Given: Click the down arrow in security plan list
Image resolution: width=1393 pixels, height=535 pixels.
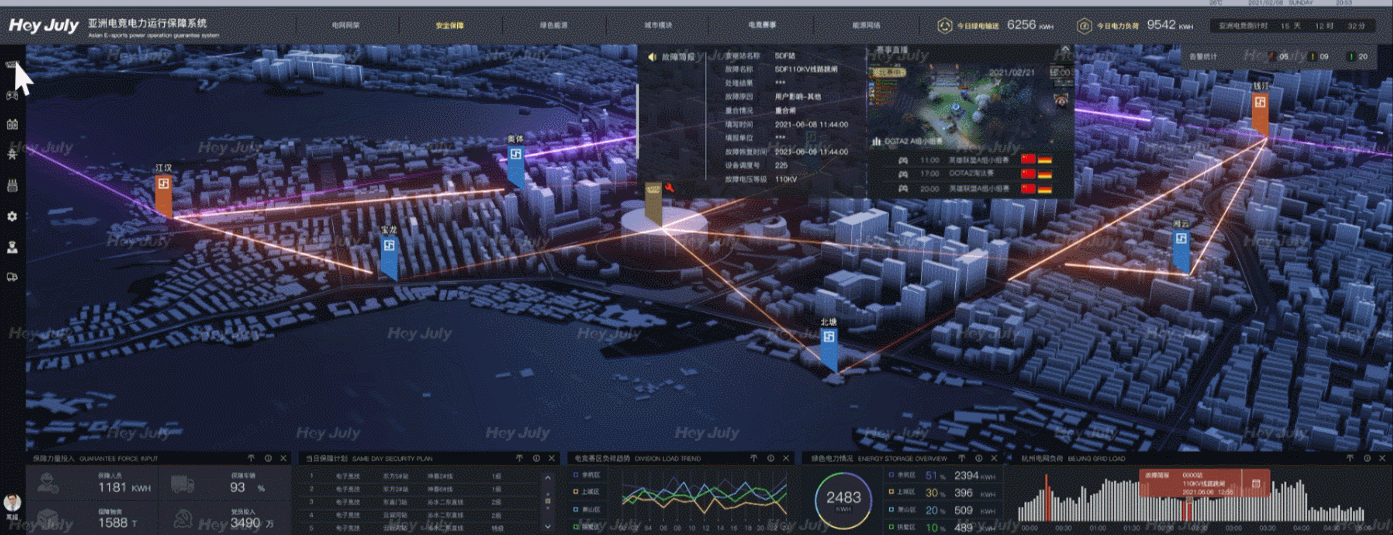Looking at the screenshot, I should (547, 526).
